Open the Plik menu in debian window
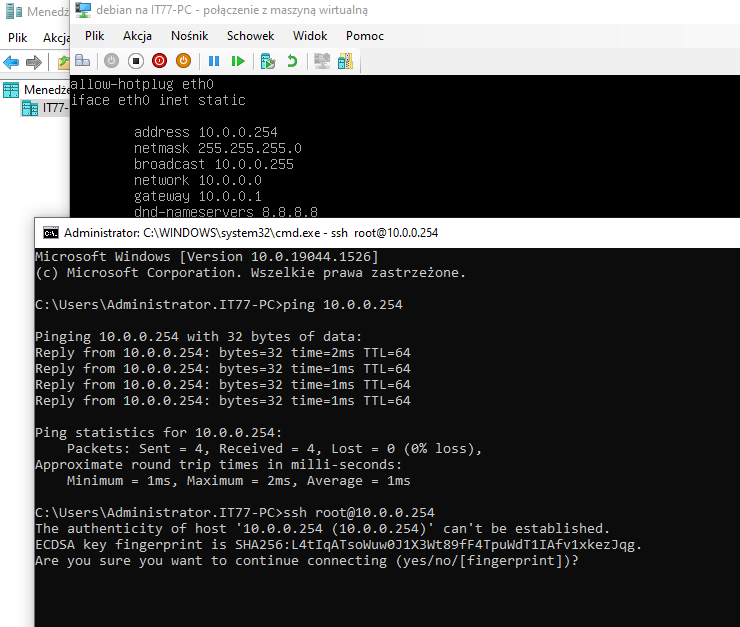The width and height of the screenshot is (740, 627). click(x=94, y=35)
